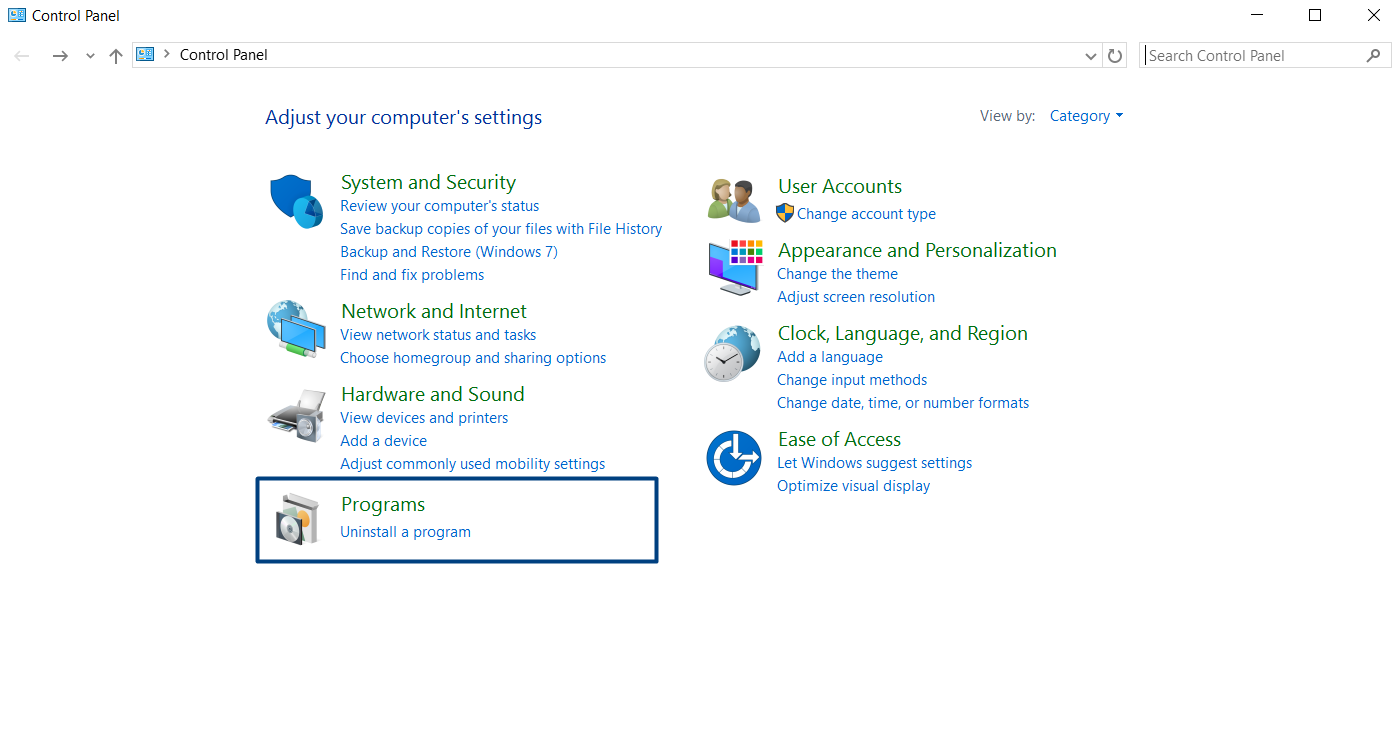1400x734 pixels.
Task: Click the Forward navigation arrow
Action: pos(60,56)
